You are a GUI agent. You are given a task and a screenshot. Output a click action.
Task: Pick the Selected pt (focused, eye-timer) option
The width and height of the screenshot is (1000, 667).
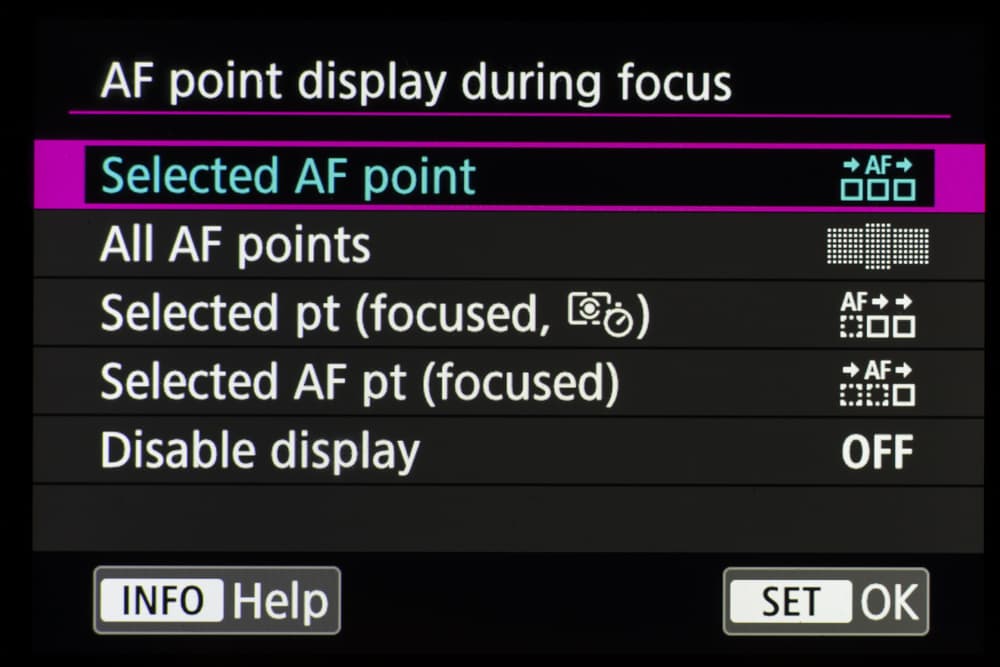pyautogui.click(x=375, y=315)
